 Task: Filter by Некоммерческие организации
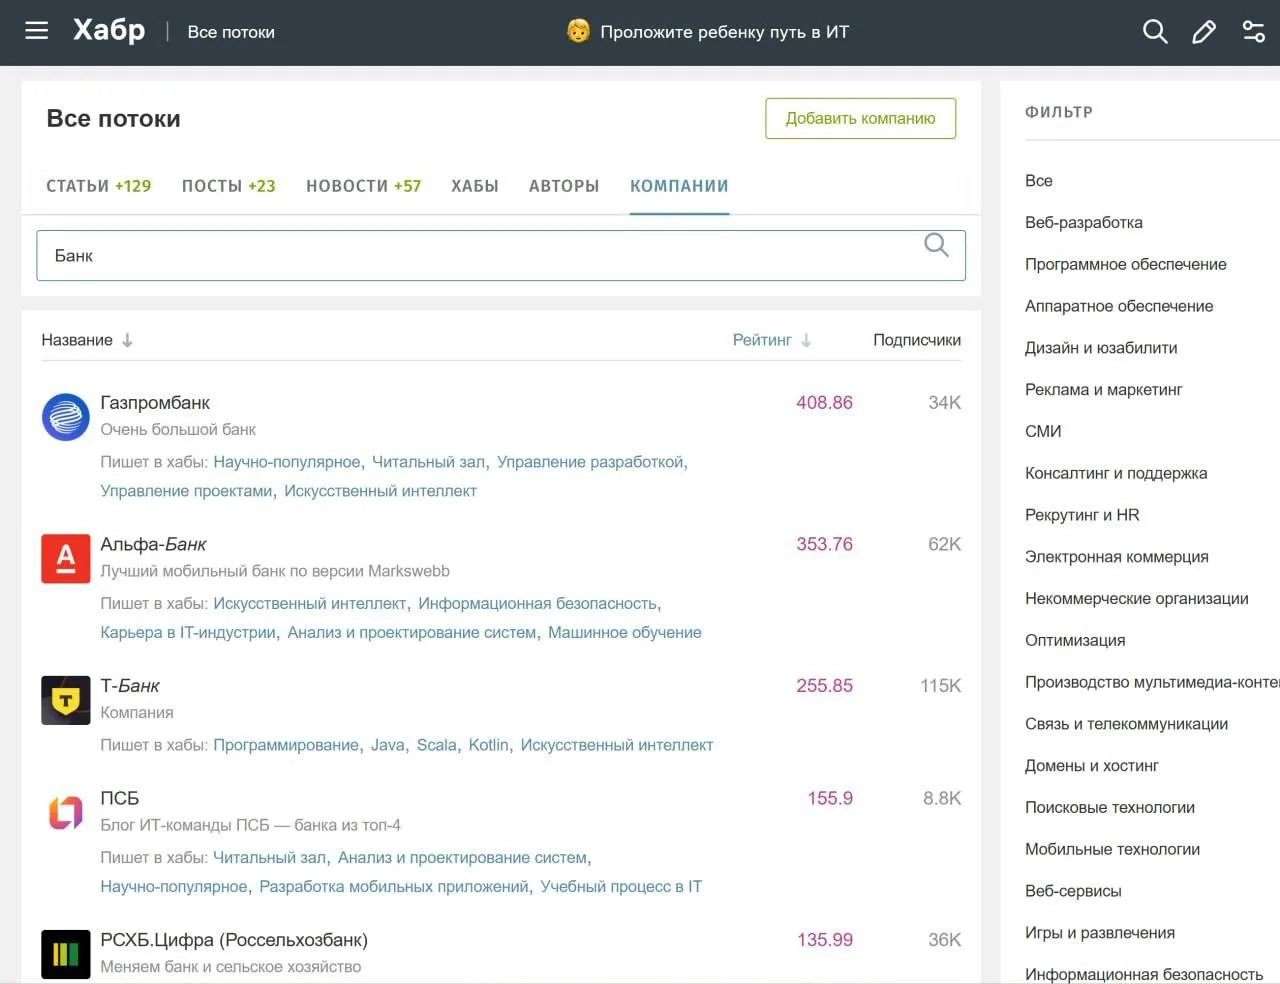point(1137,599)
